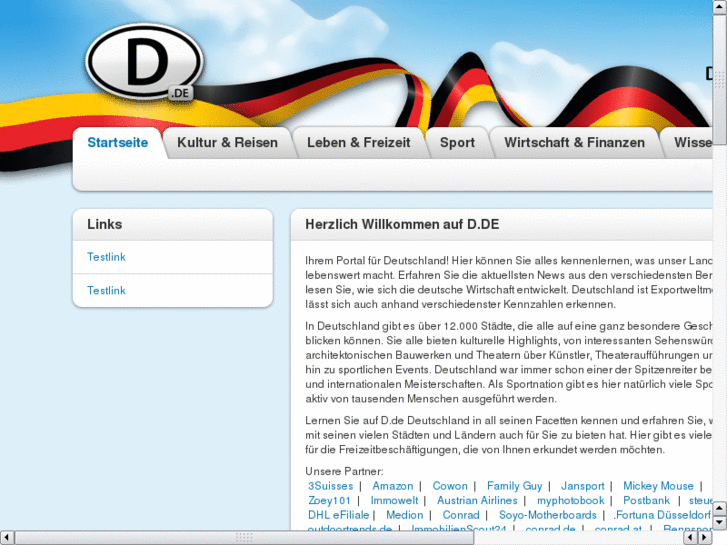Go to the Wirtschaft & Finanzen tab
Image resolution: width=727 pixels, height=545 pixels.
(574, 142)
